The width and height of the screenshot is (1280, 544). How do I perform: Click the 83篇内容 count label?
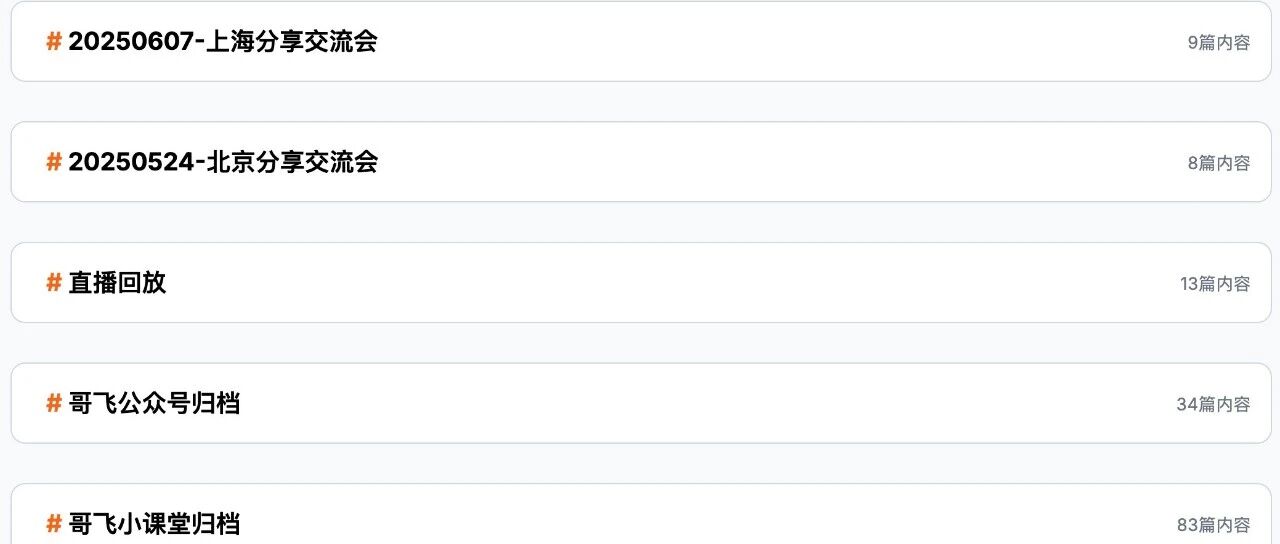point(1212,525)
